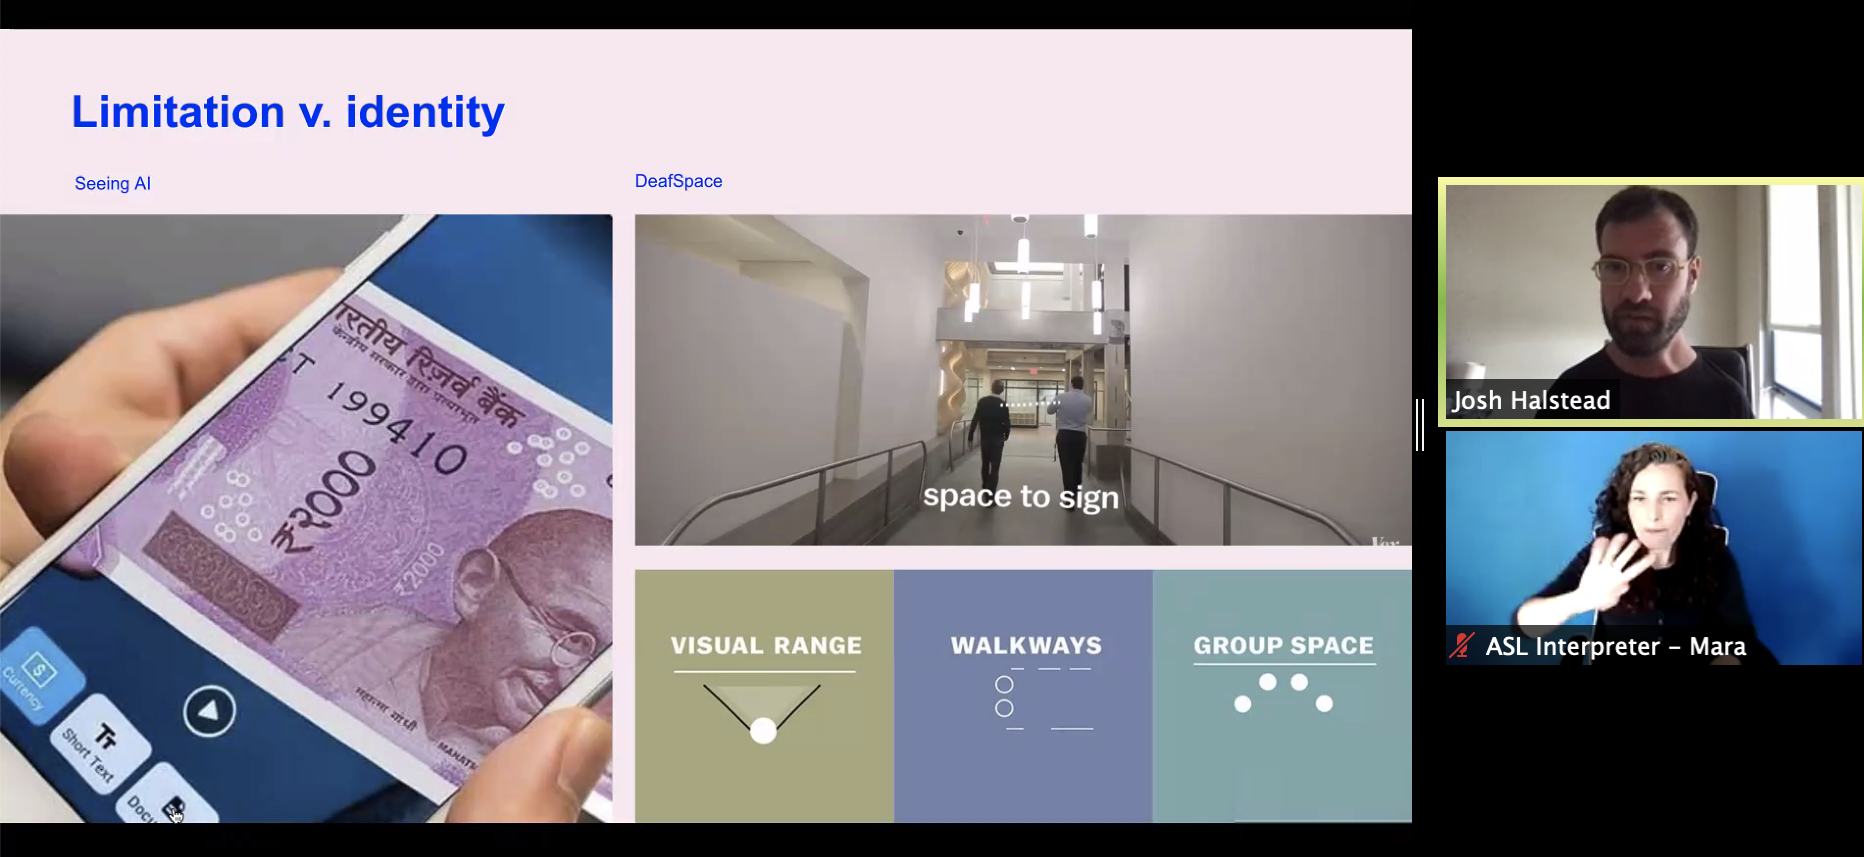Click the 'space to sign' caption text
The height and width of the screenshot is (857, 1864).
(x=1021, y=497)
